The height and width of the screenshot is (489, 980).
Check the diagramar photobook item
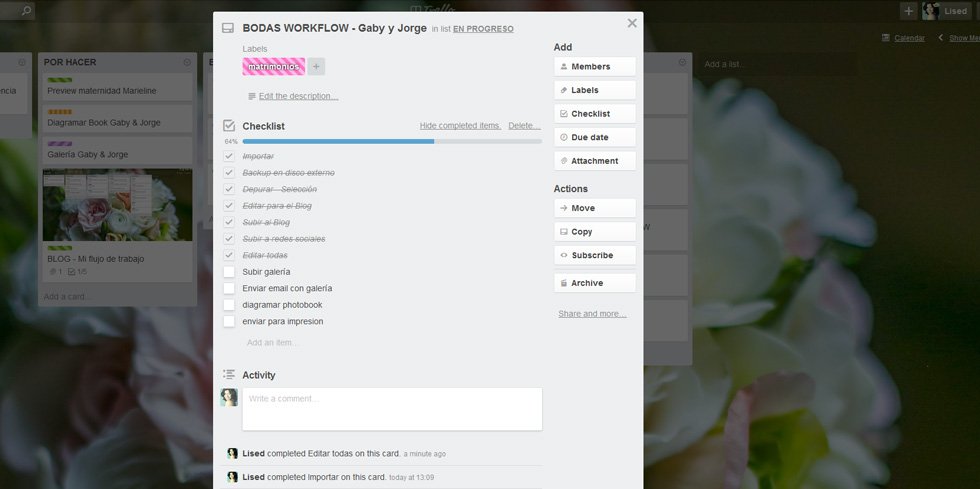(229, 305)
